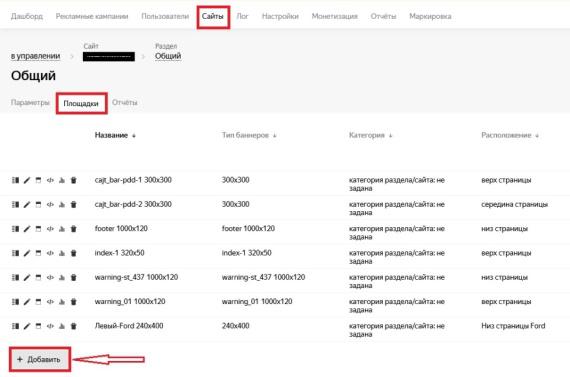Screen dimensions: 570x377
Task: Open the list icon for warning_01 1000x120
Action: 15,302
